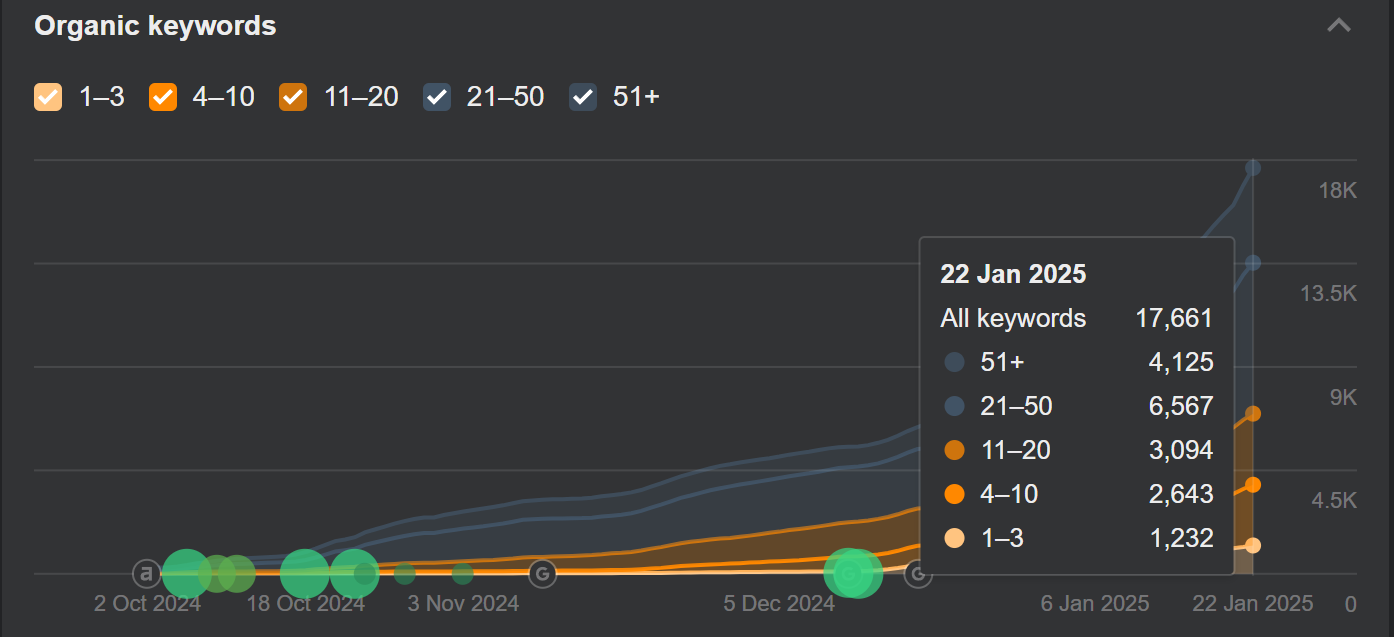The width and height of the screenshot is (1394, 637).
Task: Click the topmost 51+ data point on the chart
Action: (1253, 168)
